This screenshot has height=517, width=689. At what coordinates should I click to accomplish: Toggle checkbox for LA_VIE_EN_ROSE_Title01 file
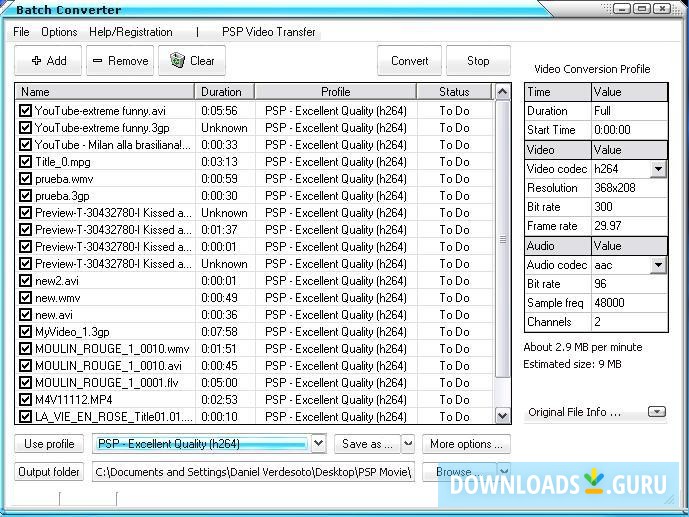[x=25, y=416]
